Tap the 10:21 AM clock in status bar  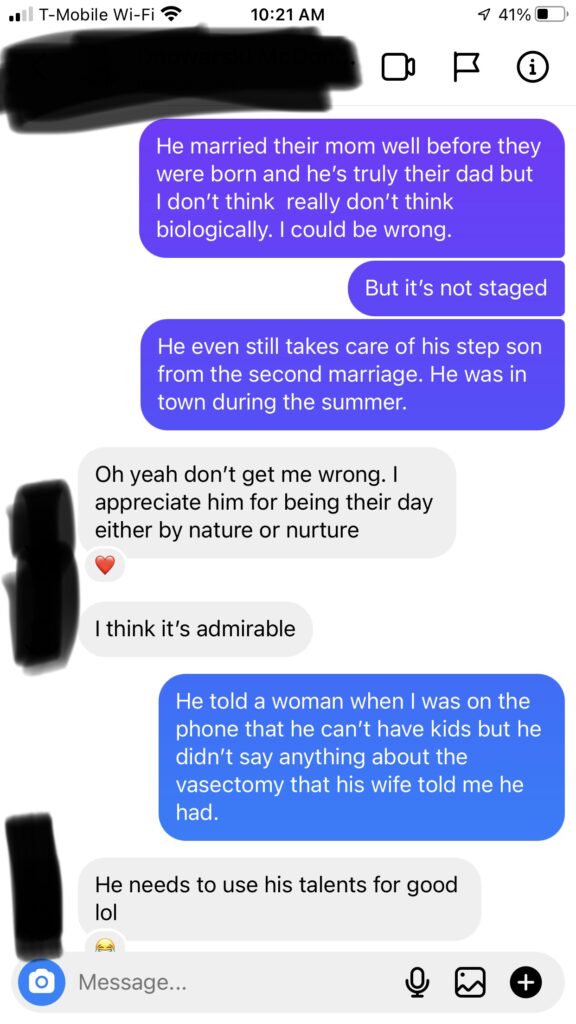pos(287,14)
